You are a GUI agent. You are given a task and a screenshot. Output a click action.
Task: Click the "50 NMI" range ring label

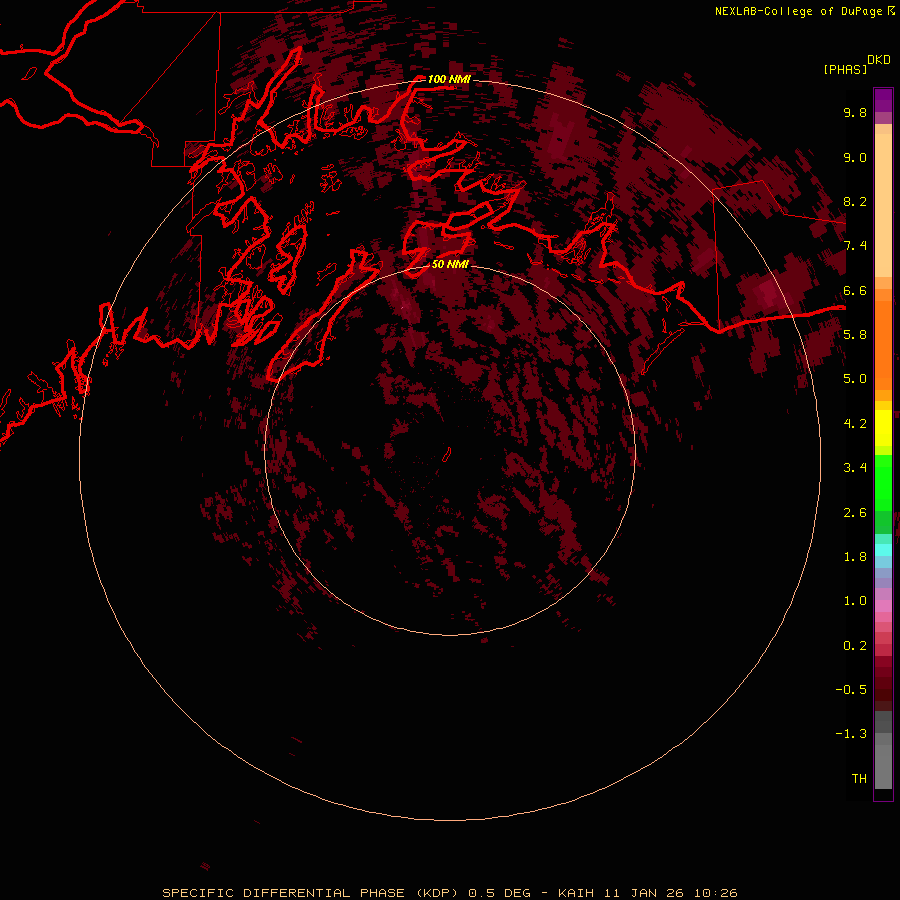(x=450, y=264)
